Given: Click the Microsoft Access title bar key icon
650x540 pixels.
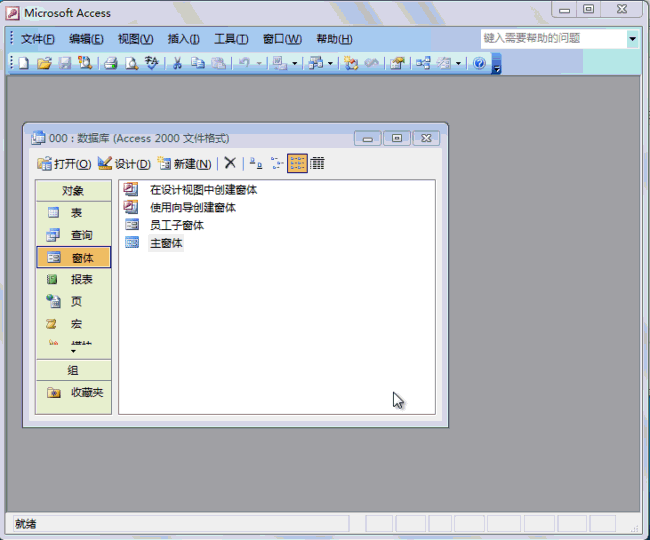Looking at the screenshot, I should pos(13,13).
